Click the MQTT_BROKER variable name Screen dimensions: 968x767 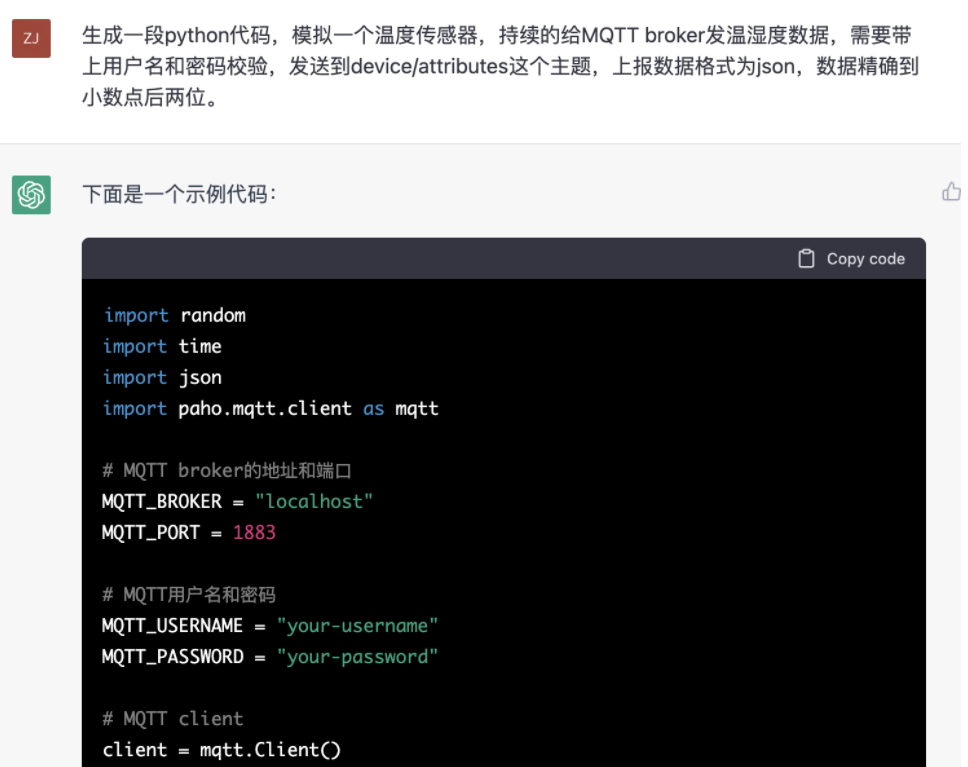click(x=161, y=501)
